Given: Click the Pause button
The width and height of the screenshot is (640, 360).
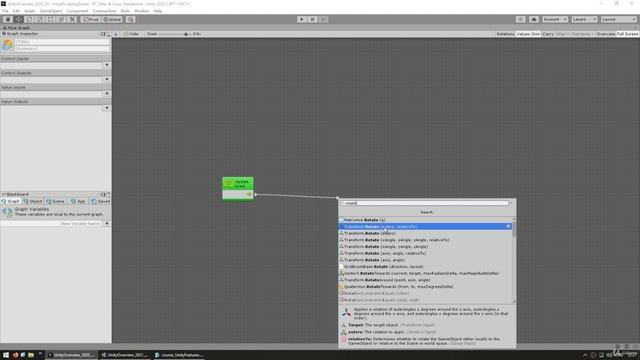Looking at the screenshot, I should click(312, 19).
